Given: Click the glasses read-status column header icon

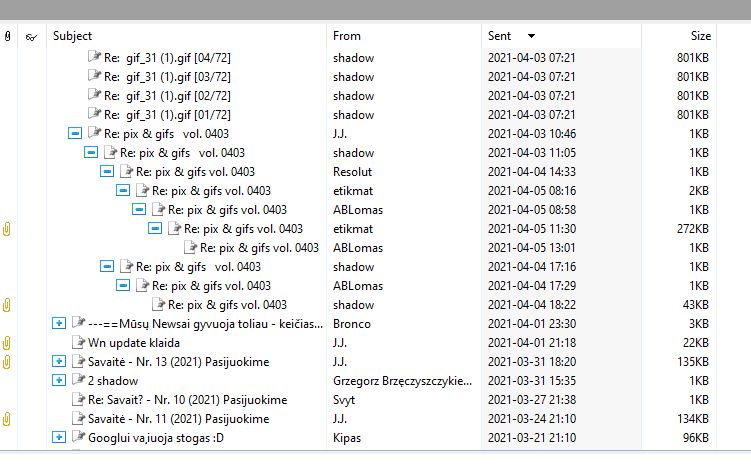Looking at the screenshot, I should coord(31,36).
